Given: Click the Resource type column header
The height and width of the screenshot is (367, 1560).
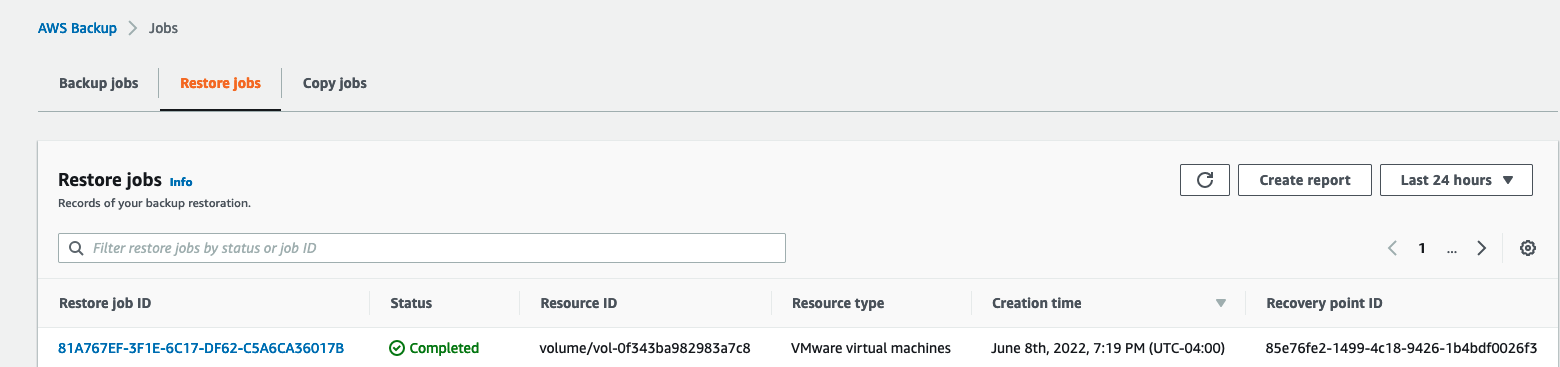Looking at the screenshot, I should 838,303.
